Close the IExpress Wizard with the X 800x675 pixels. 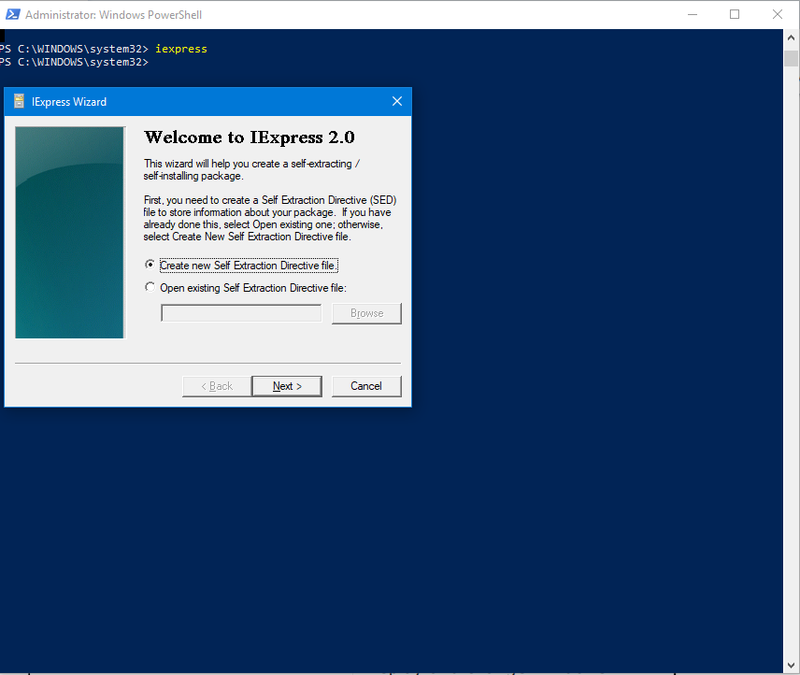pos(397,101)
